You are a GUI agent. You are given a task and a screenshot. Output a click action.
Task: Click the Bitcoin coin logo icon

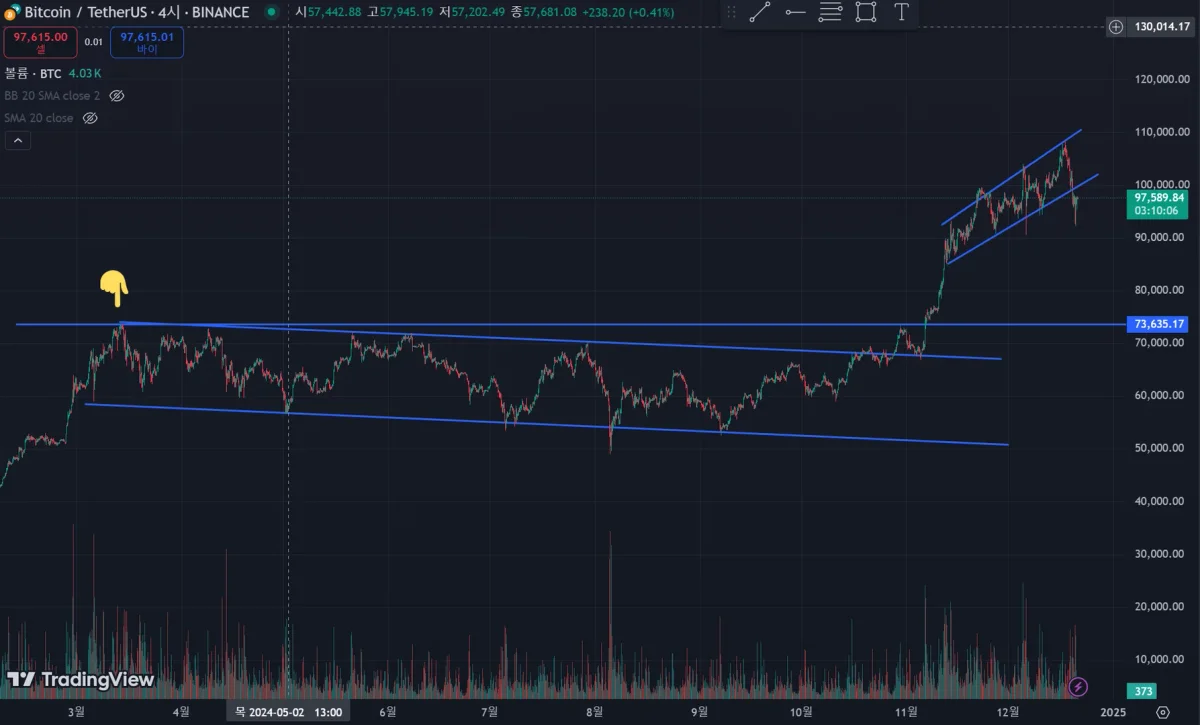point(10,13)
